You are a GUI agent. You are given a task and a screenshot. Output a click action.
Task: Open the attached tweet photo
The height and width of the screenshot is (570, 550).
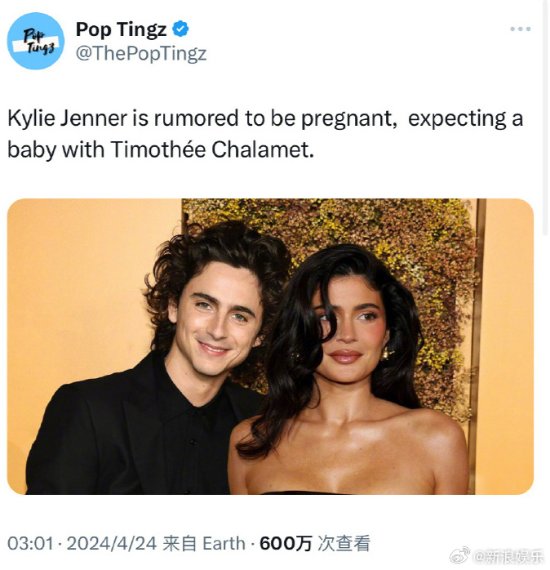(x=270, y=346)
